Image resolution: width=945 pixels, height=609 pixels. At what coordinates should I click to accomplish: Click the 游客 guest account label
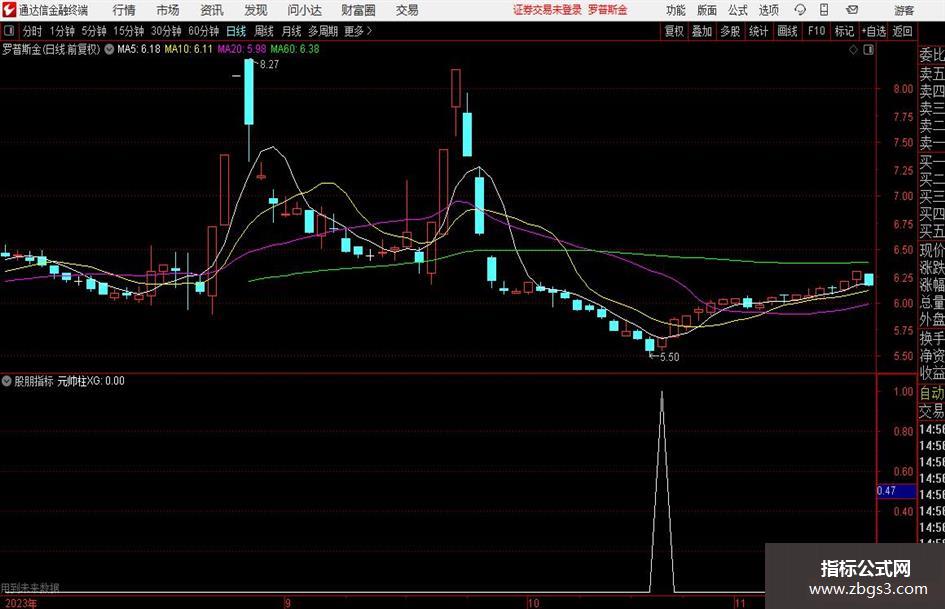[x=904, y=10]
